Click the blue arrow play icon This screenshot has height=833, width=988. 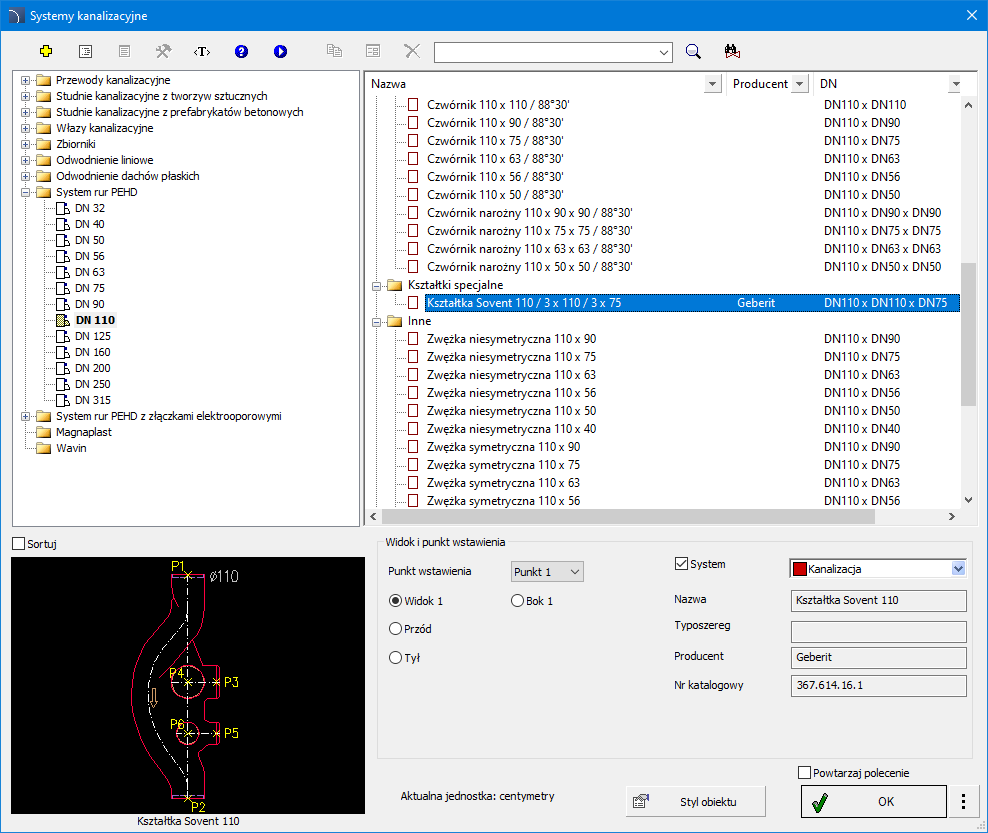coord(280,51)
